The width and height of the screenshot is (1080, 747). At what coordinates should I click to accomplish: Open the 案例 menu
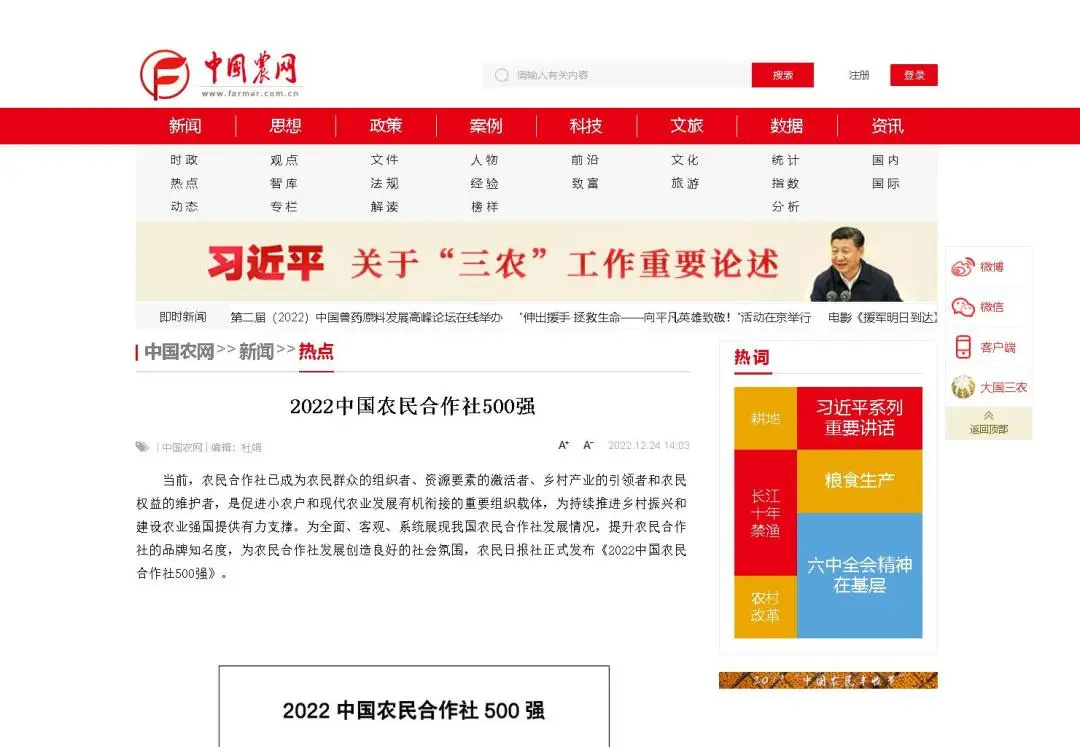coord(486,126)
